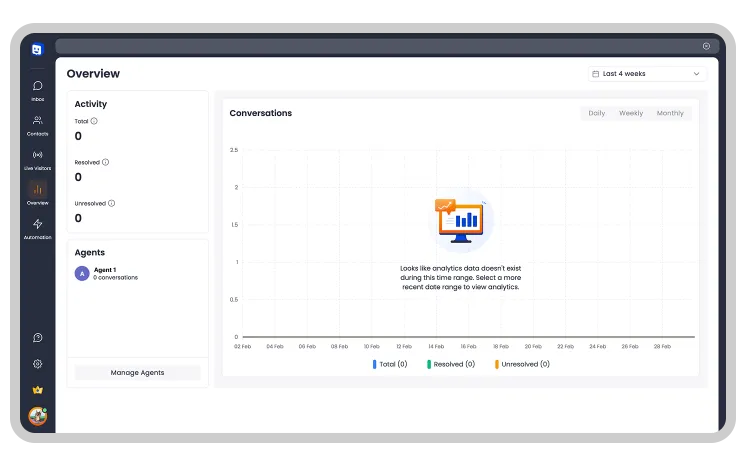Expand the date range chevron arrow
The width and height of the screenshot is (746, 465).
[696, 74]
